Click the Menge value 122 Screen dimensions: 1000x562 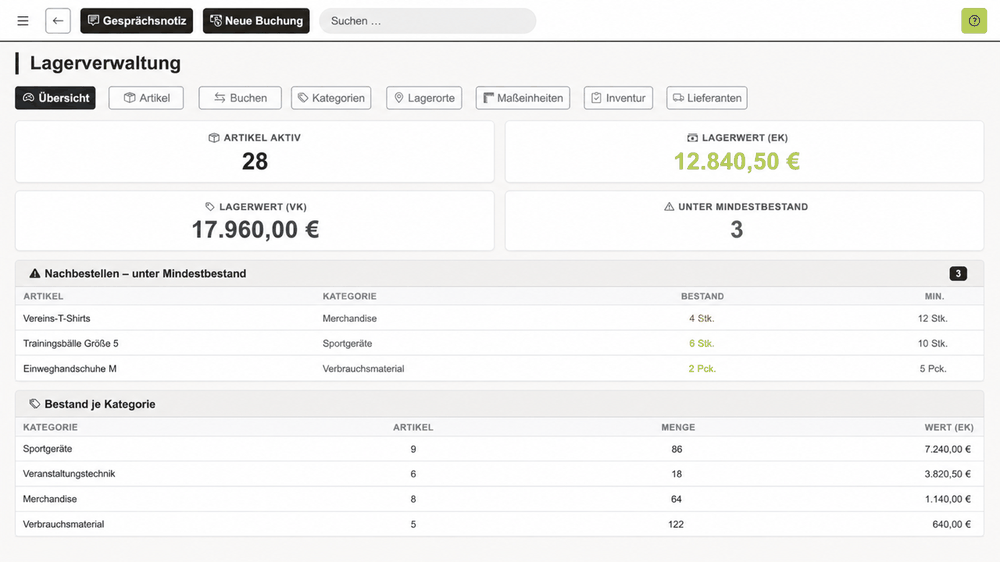pyautogui.click(x=676, y=524)
